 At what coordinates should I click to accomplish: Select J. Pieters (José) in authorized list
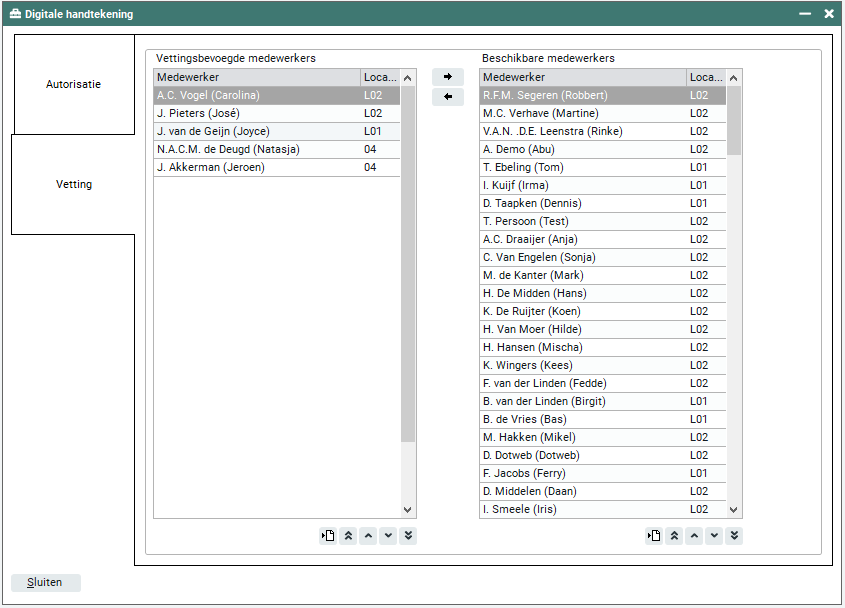257,113
